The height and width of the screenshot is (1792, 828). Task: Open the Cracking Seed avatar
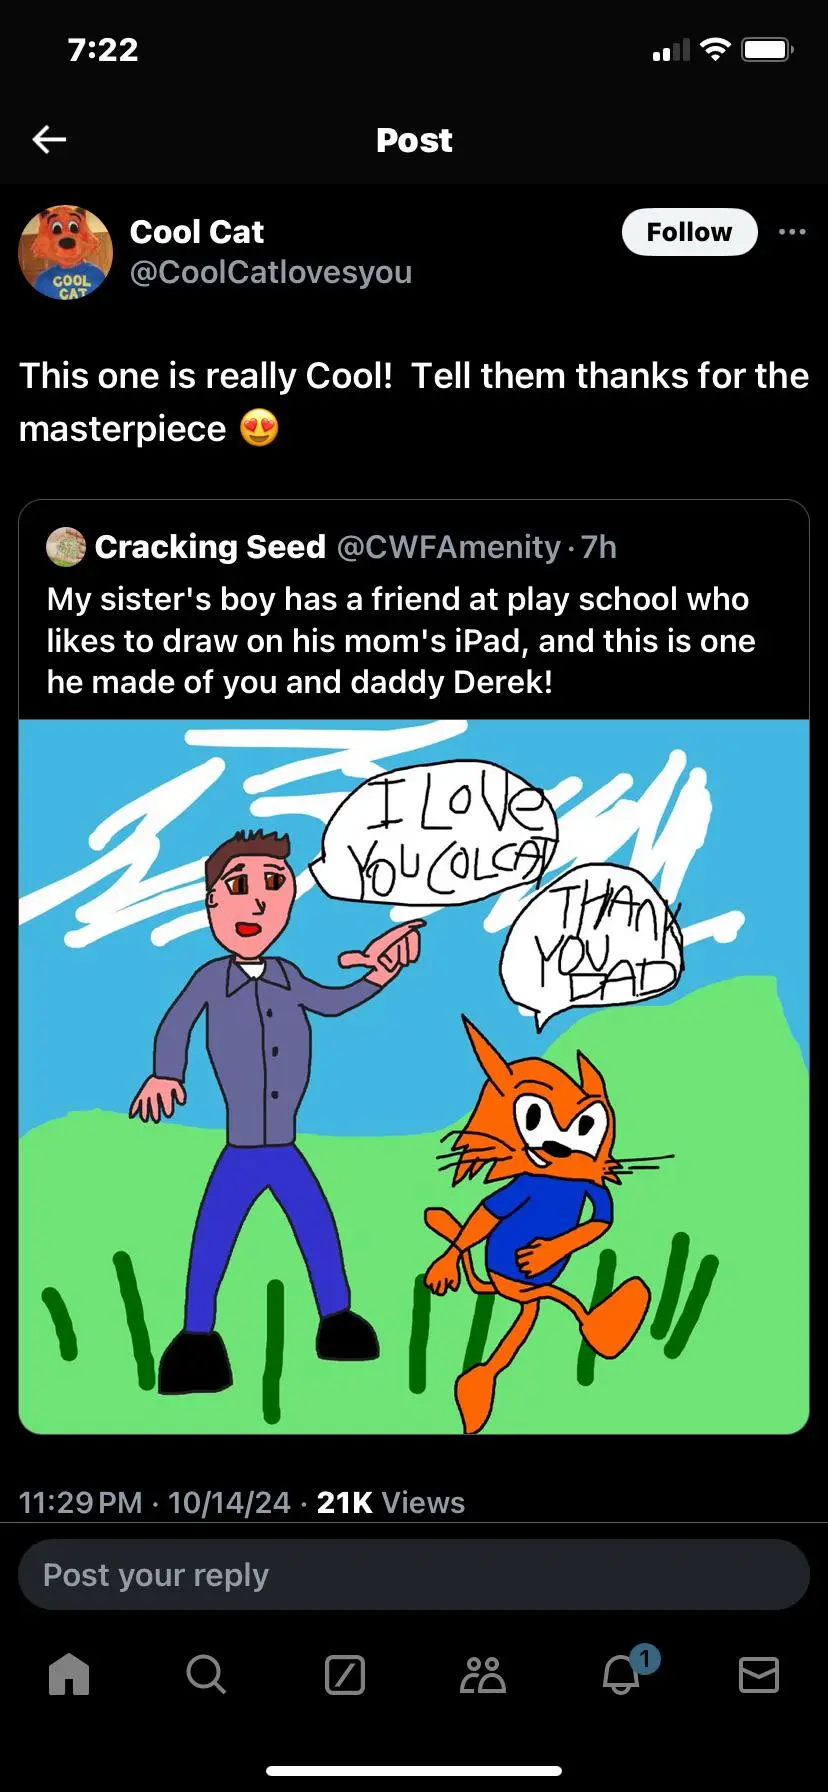pyautogui.click(x=66, y=547)
